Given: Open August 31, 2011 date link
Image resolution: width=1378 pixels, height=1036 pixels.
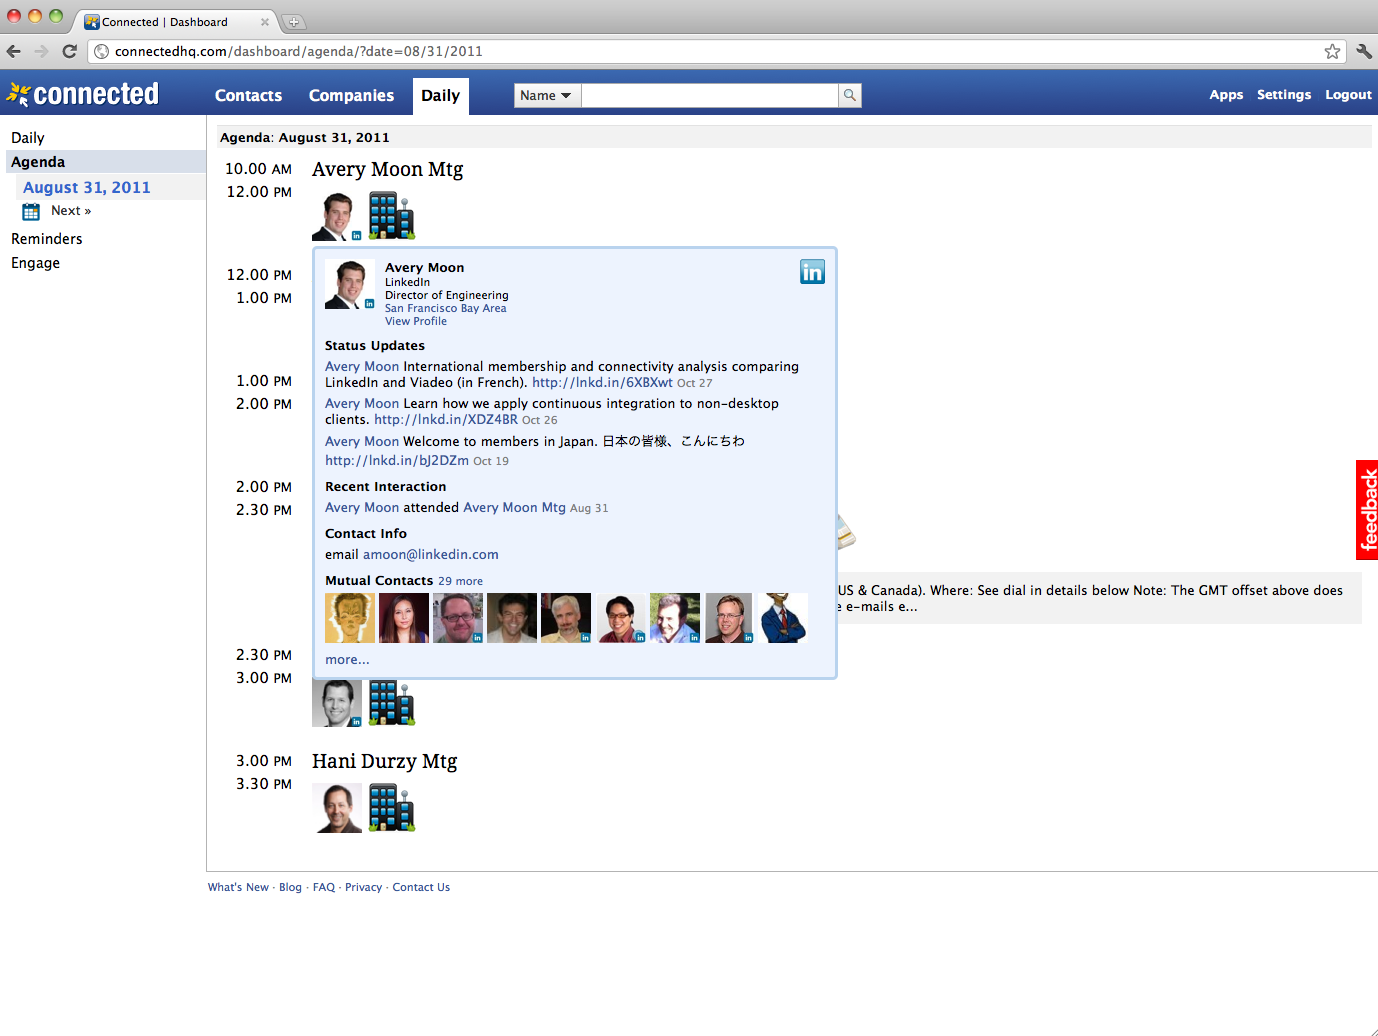Looking at the screenshot, I should pyautogui.click(x=87, y=187).
